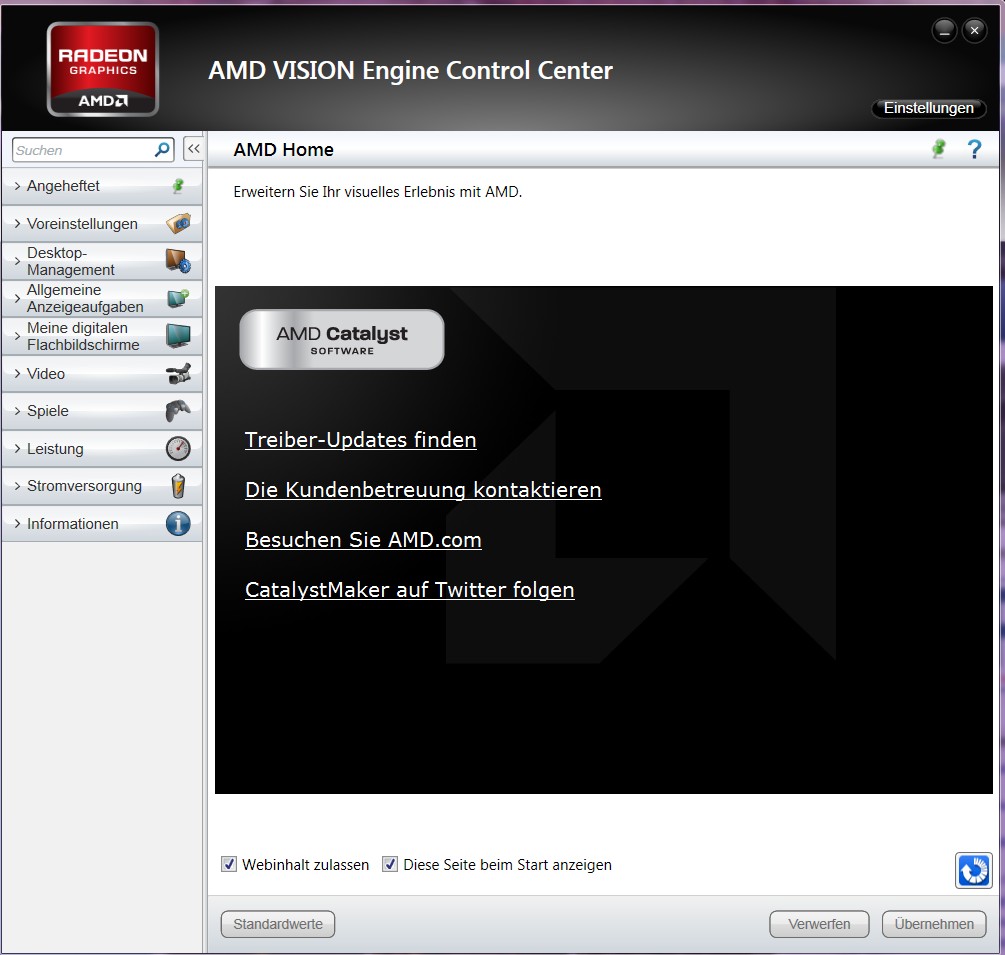Image resolution: width=1005 pixels, height=955 pixels.
Task: Open the Treiber-Updates finden link
Action: 360,440
